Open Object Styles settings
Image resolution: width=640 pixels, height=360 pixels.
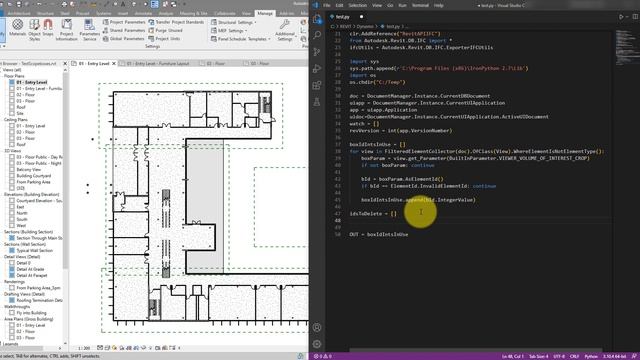tap(34, 30)
